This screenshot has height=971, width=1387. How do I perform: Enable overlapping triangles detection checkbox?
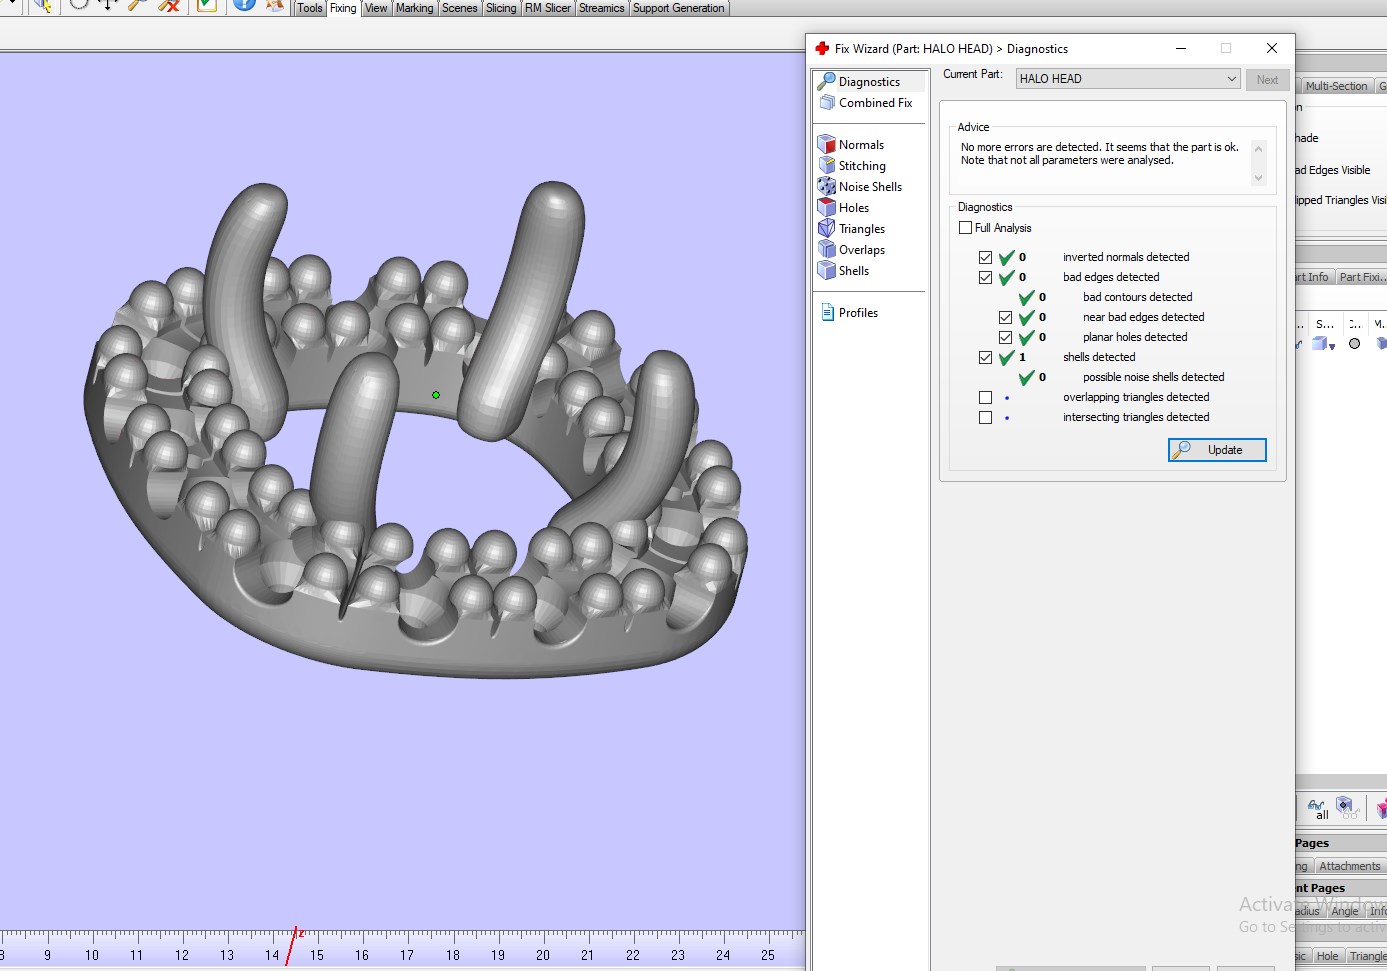point(986,397)
